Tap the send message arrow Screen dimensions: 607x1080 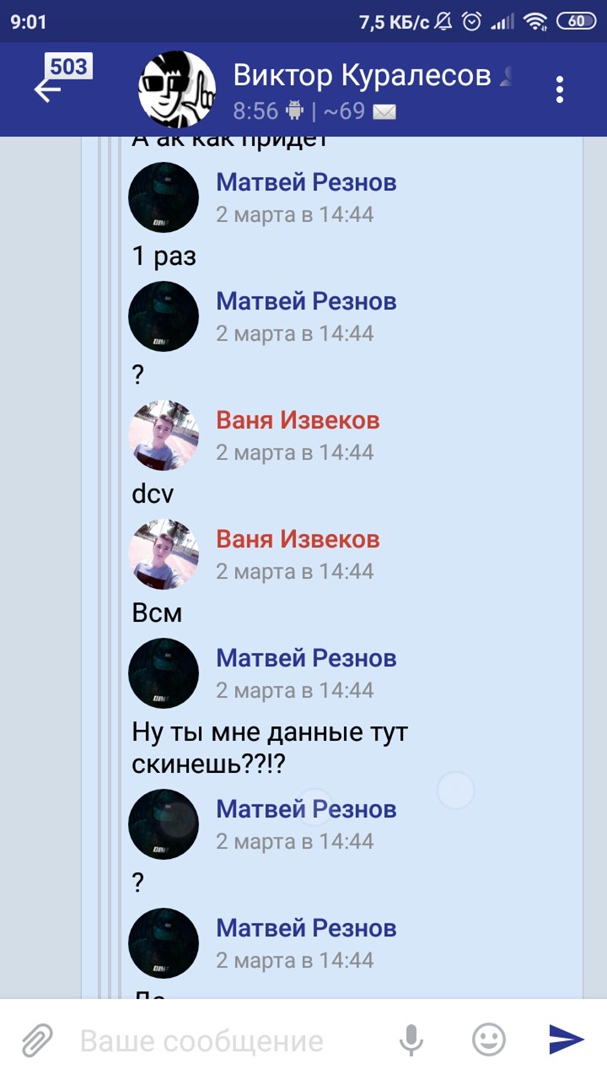click(x=566, y=1039)
